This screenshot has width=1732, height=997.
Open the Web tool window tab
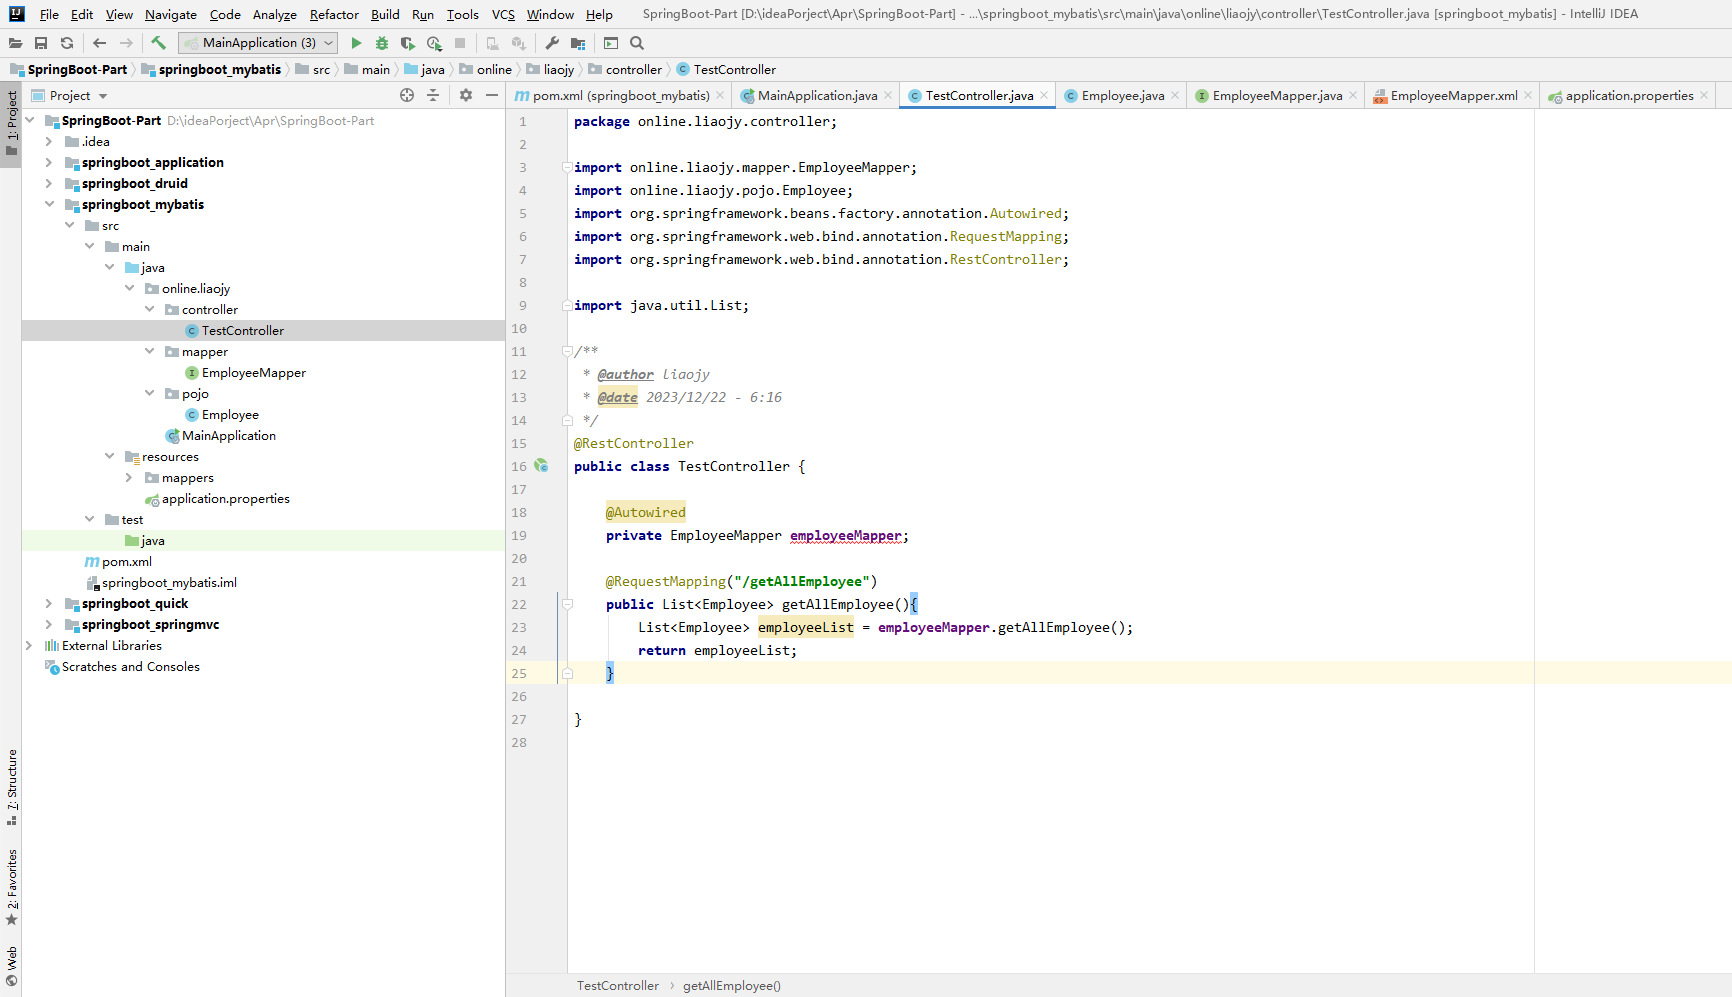[12, 967]
